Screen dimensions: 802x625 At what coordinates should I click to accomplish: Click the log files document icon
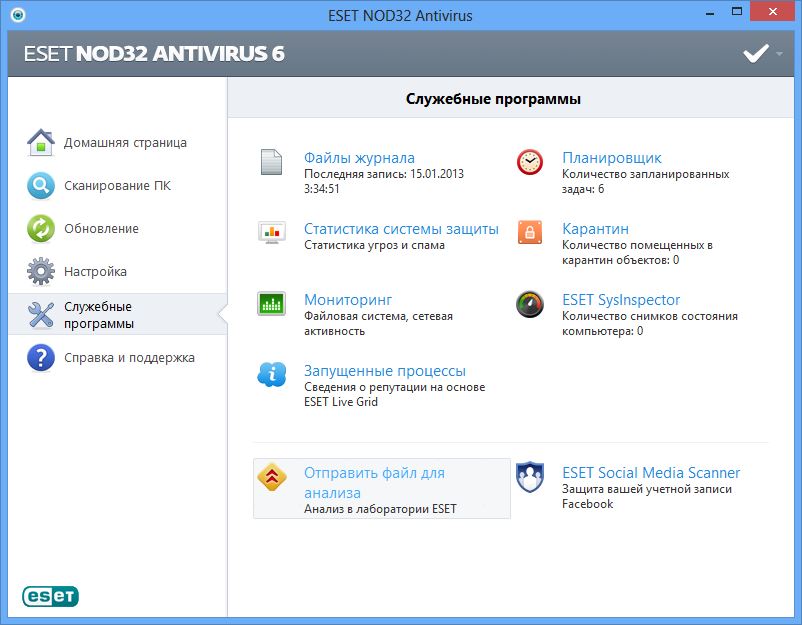click(x=271, y=162)
